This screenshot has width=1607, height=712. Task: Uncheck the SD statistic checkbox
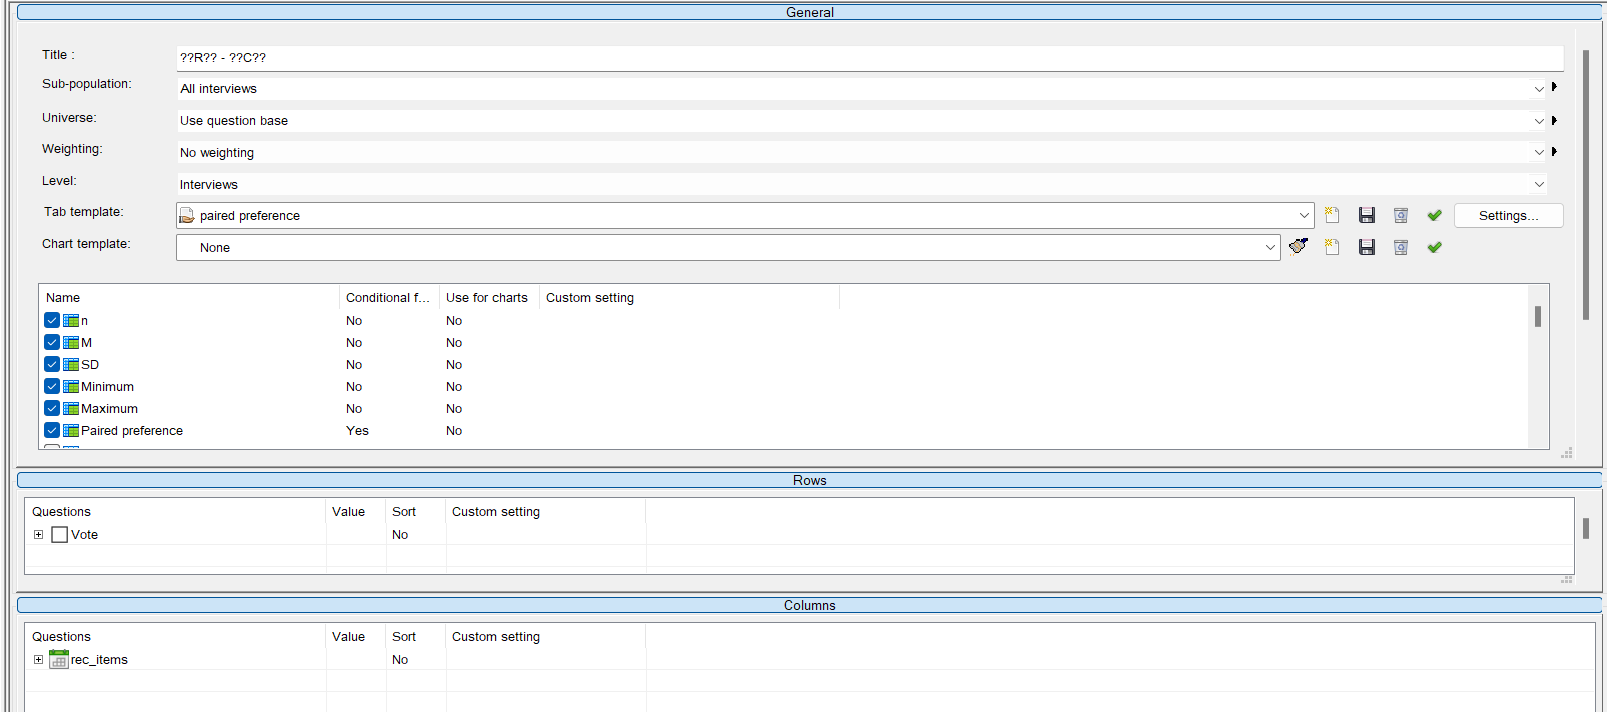pyautogui.click(x=52, y=364)
